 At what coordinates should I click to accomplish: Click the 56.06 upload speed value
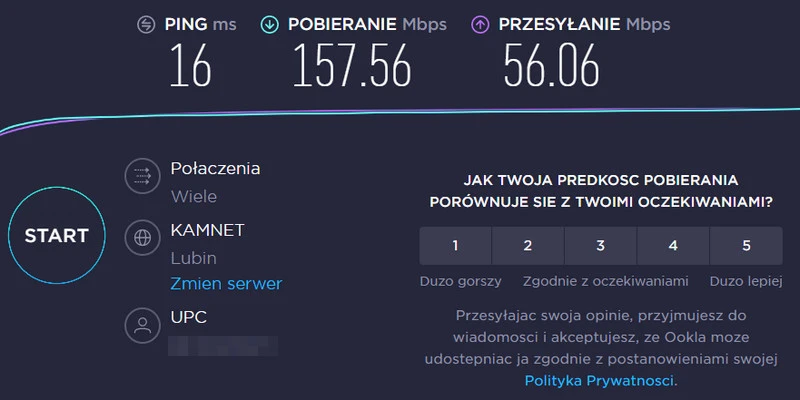click(x=551, y=68)
